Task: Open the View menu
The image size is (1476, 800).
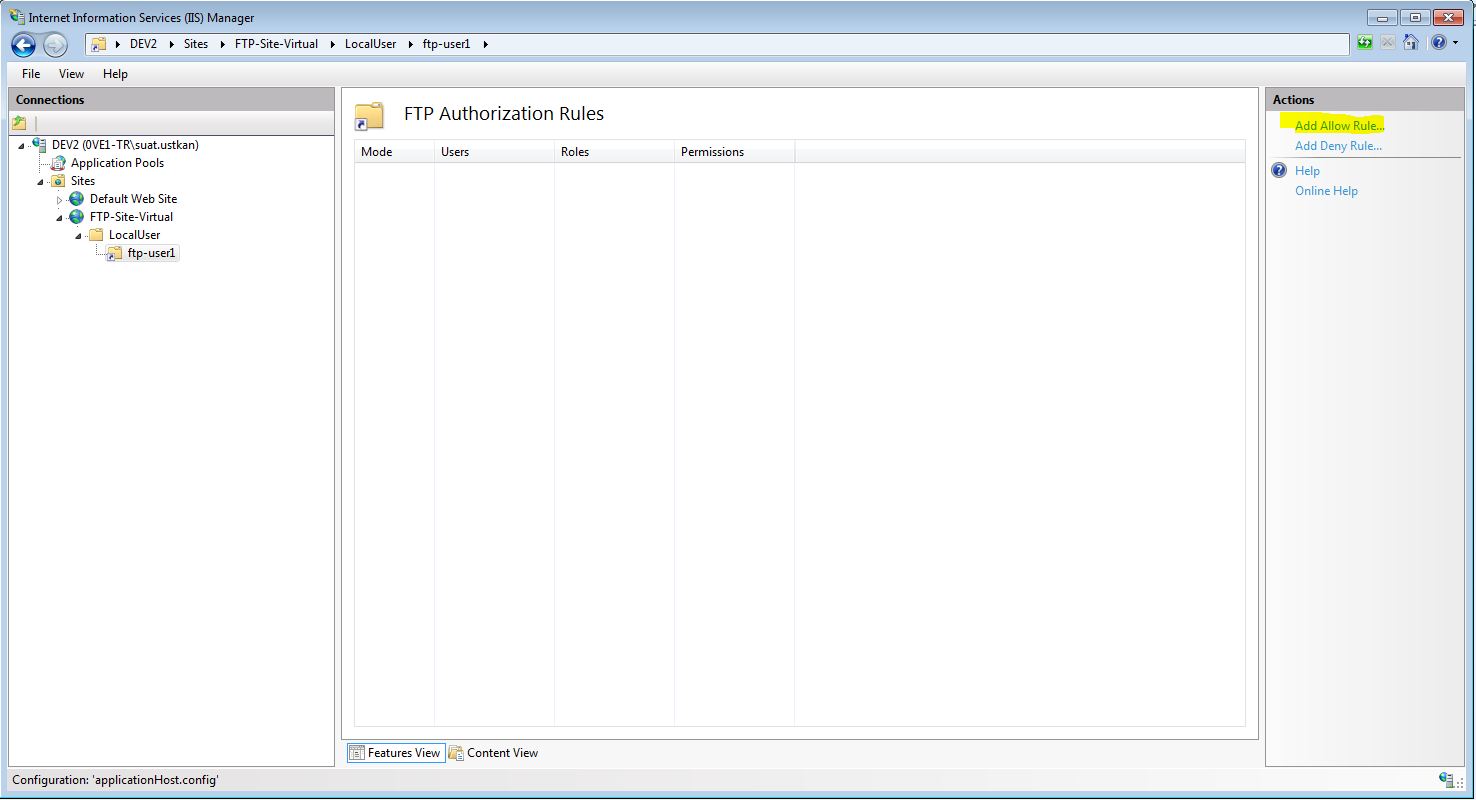Action: click(x=71, y=74)
